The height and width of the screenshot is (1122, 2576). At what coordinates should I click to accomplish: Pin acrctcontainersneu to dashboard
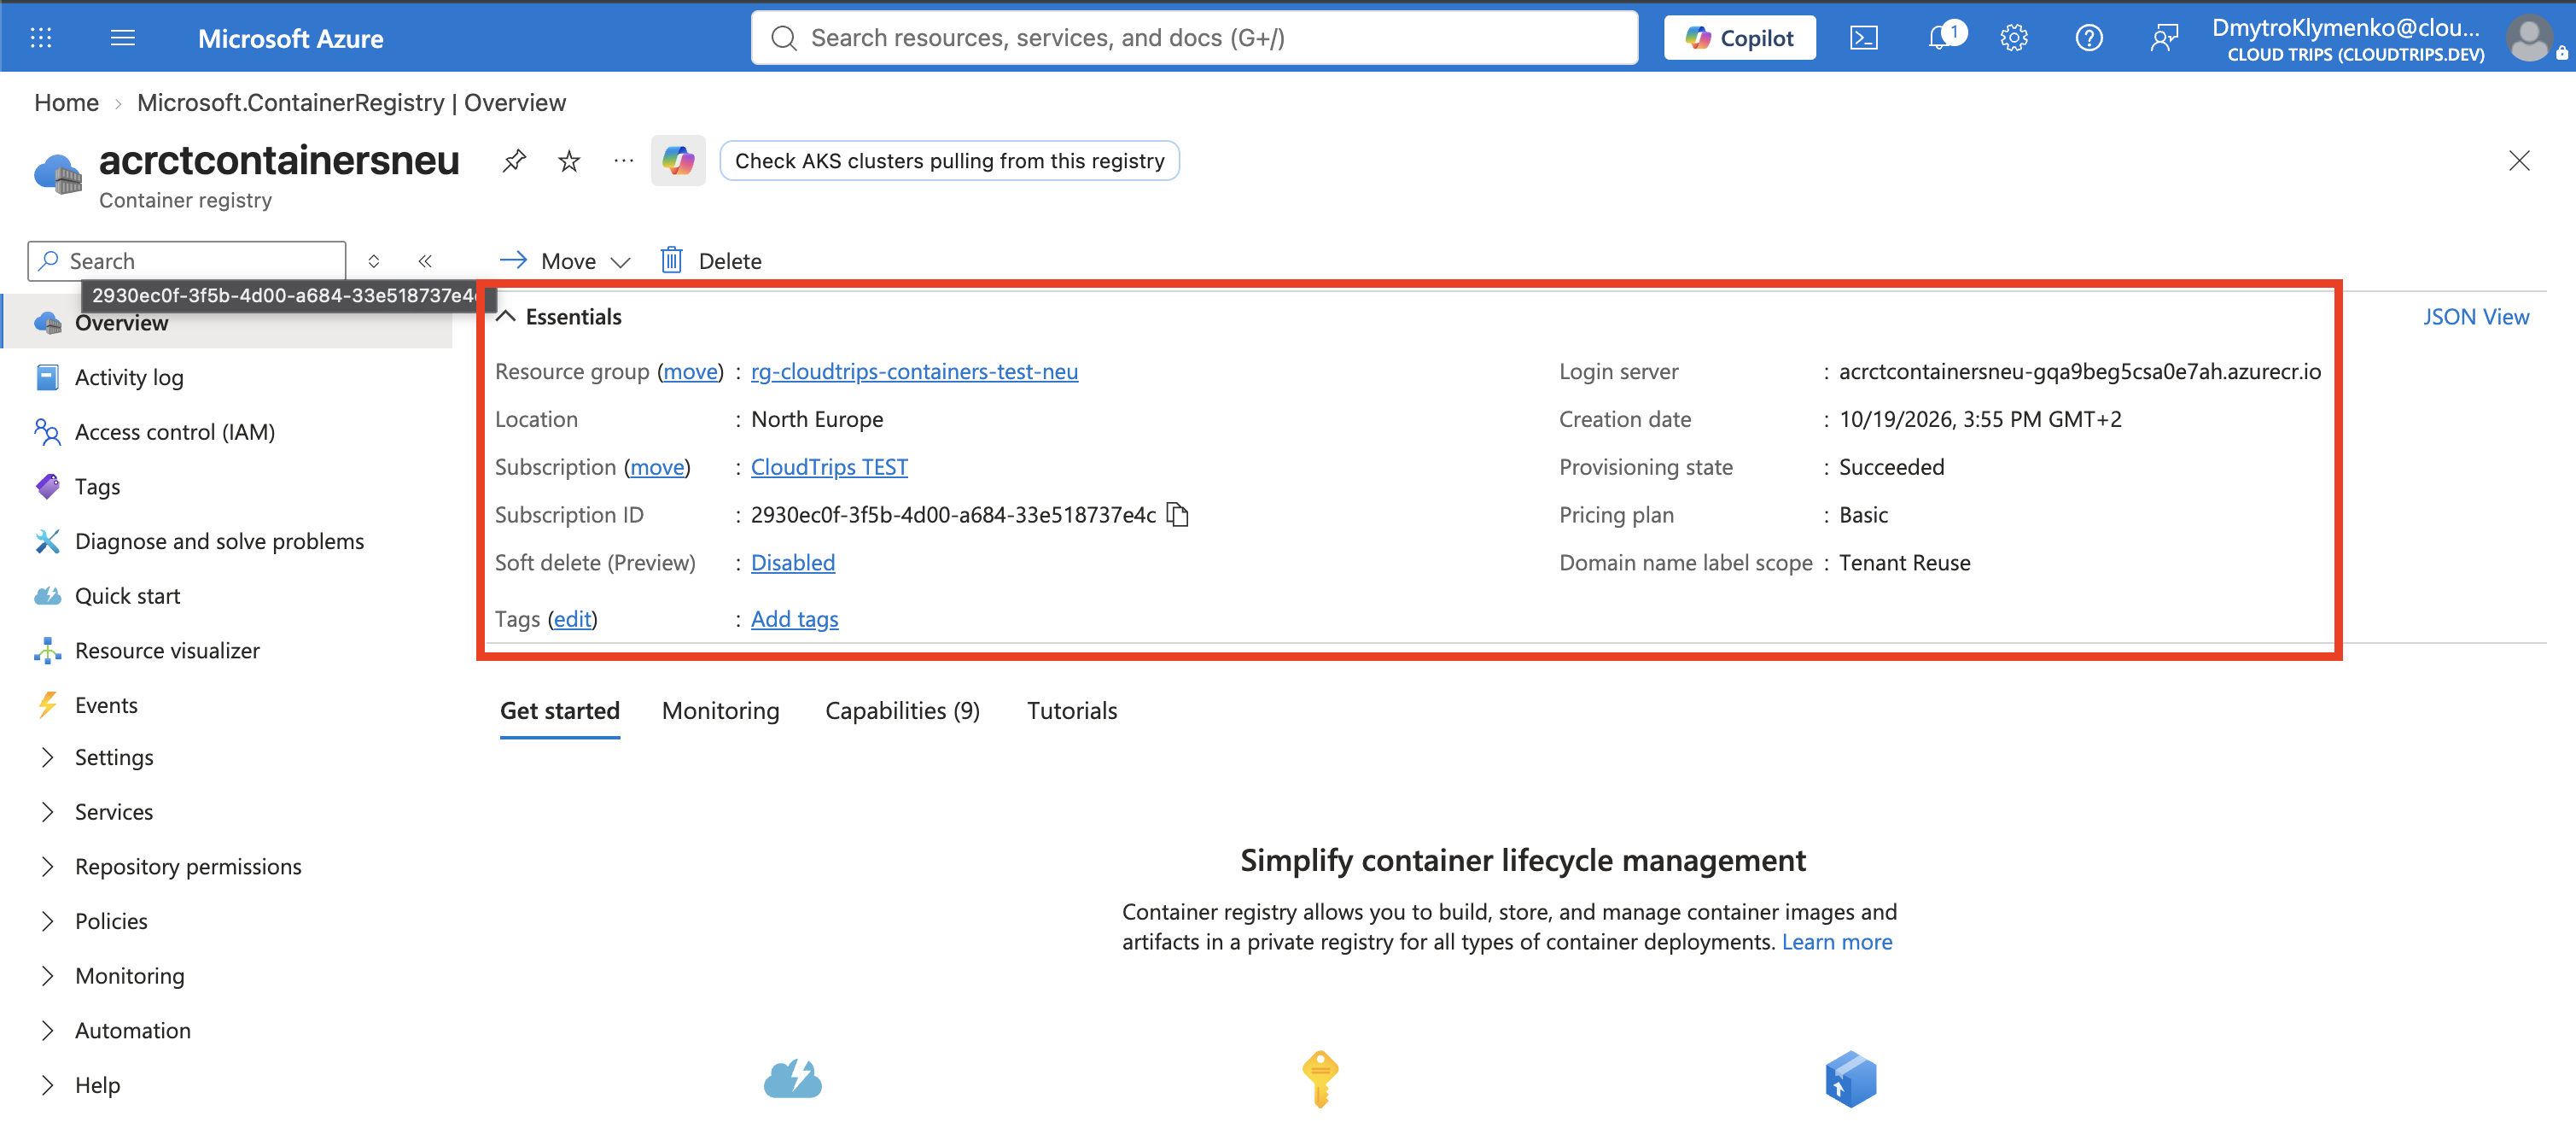(514, 161)
